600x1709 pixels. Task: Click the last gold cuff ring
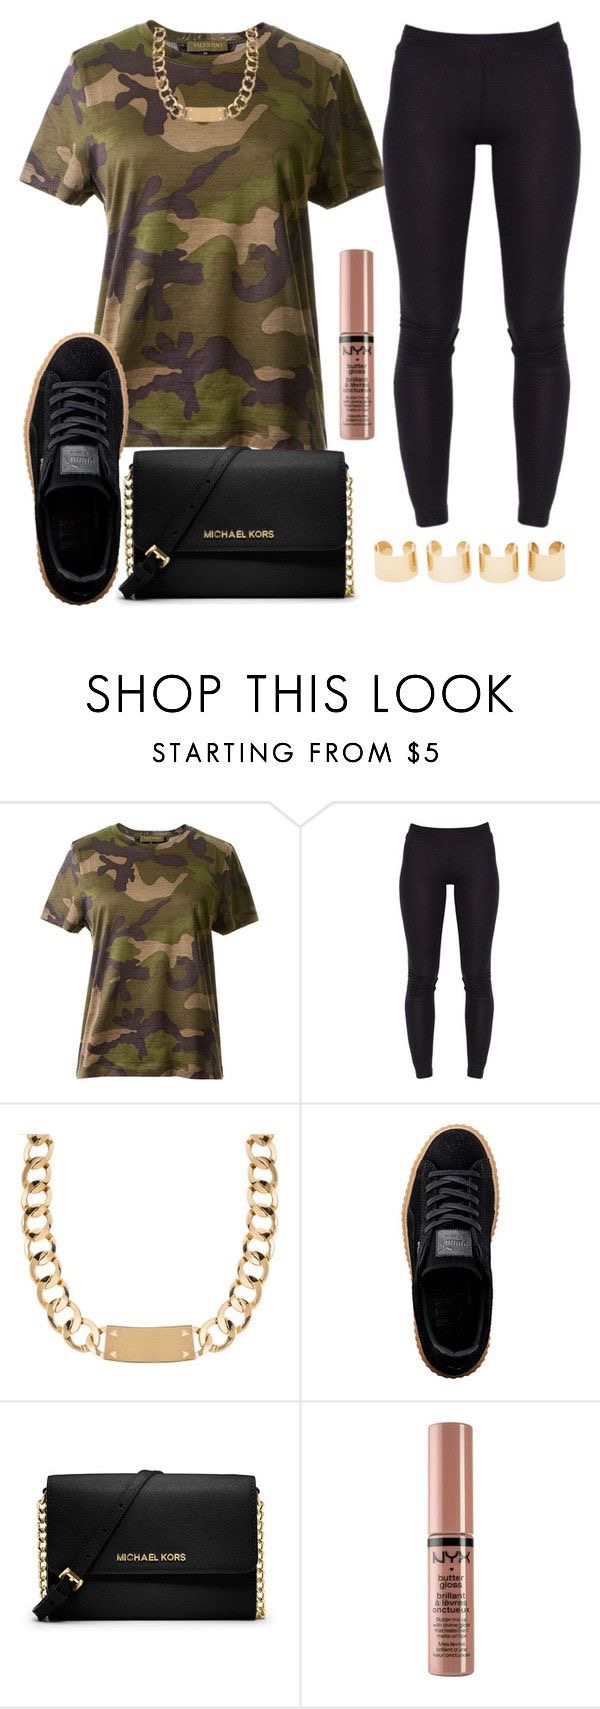(x=545, y=560)
